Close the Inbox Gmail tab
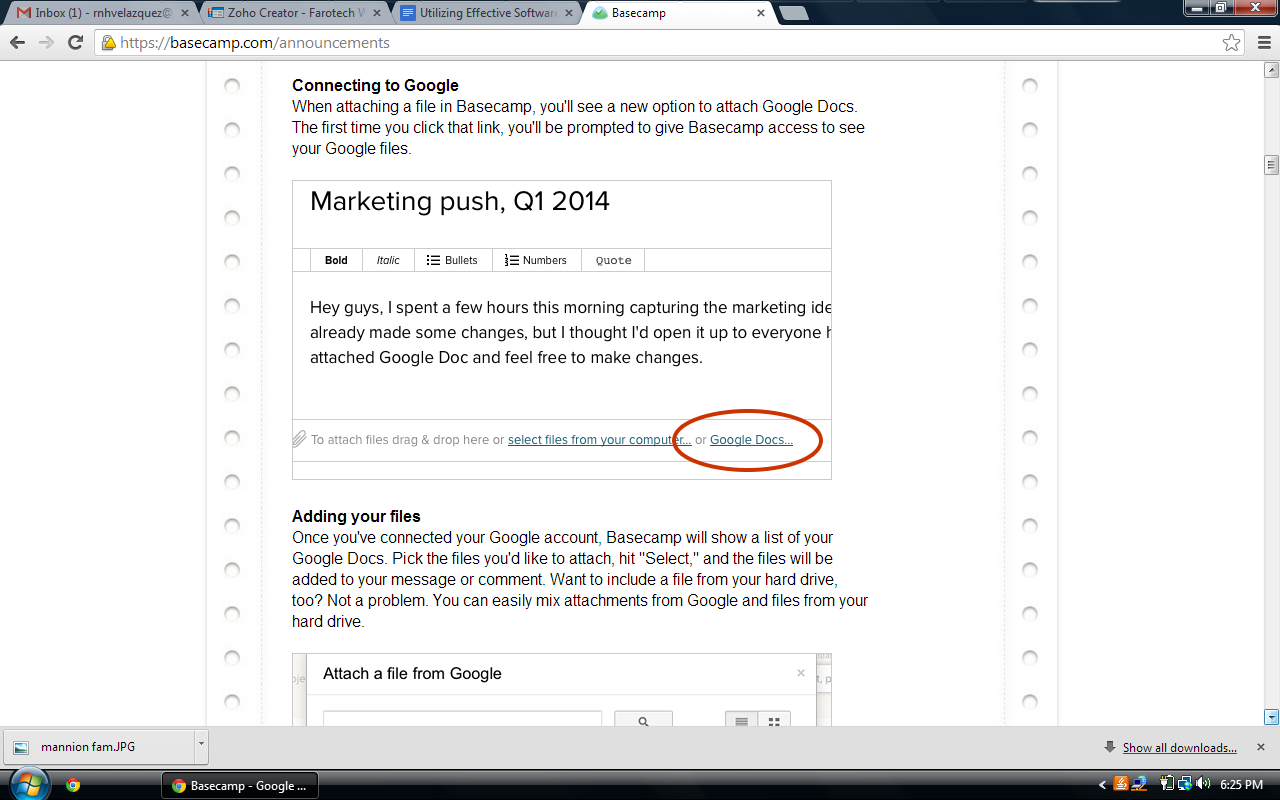Screen dimensions: 1280x800 click(x=184, y=14)
